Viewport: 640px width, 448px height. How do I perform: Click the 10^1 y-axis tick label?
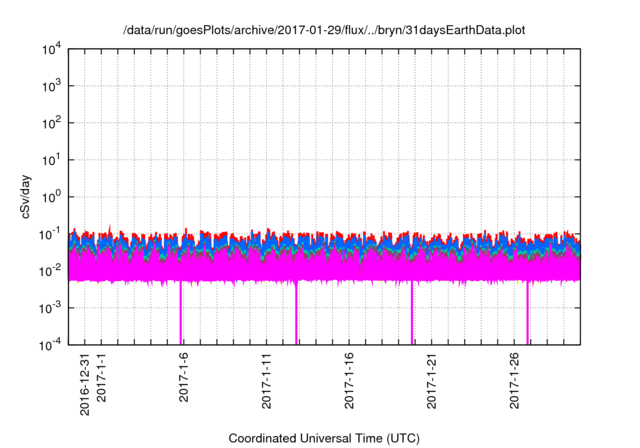[52, 160]
